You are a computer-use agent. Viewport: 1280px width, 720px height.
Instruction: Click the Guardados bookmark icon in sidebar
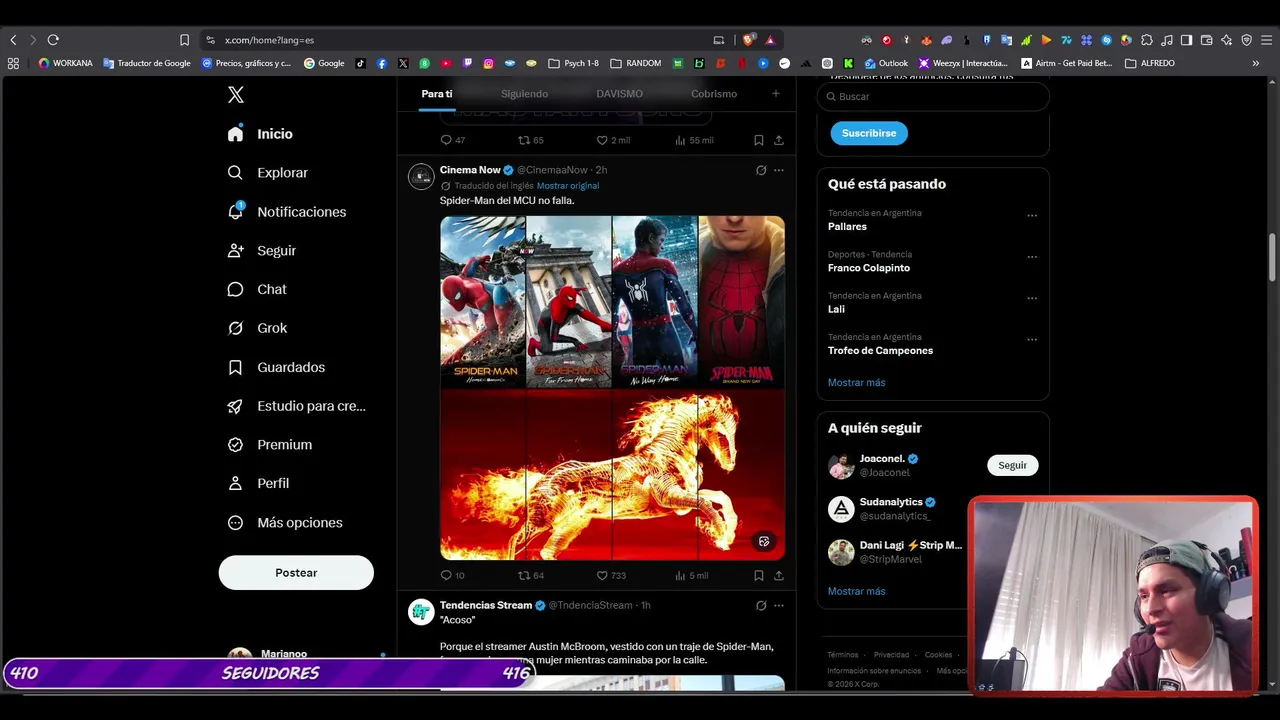(235, 367)
